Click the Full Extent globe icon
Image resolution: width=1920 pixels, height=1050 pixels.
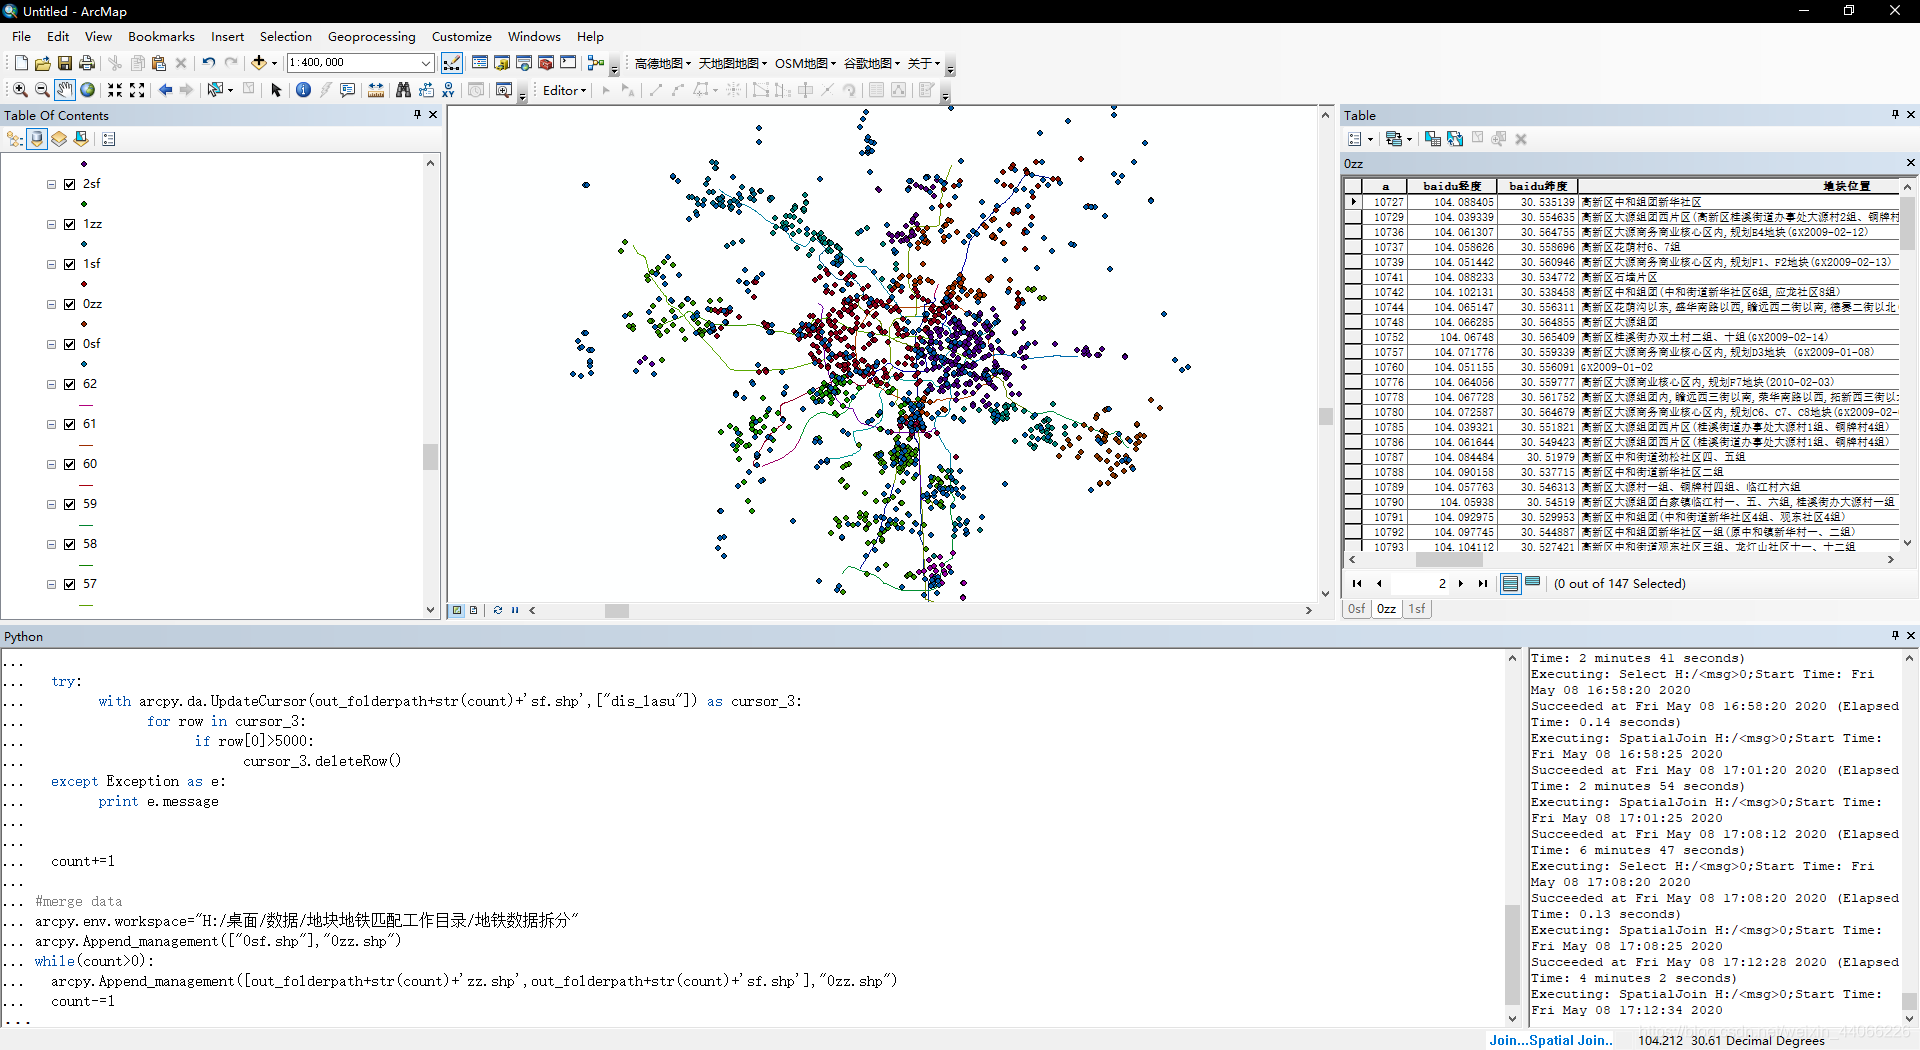pyautogui.click(x=88, y=90)
